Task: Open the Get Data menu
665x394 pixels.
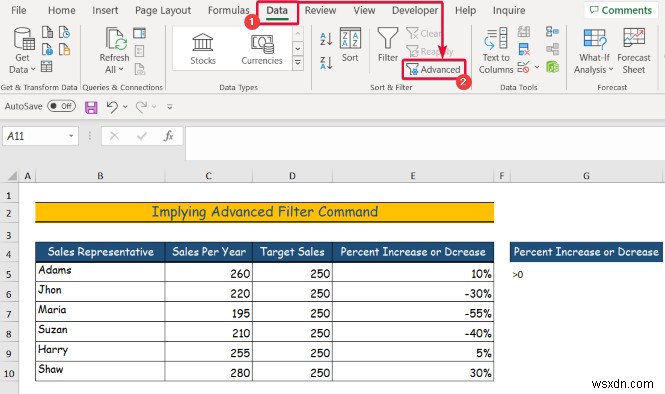Action: (x=22, y=50)
